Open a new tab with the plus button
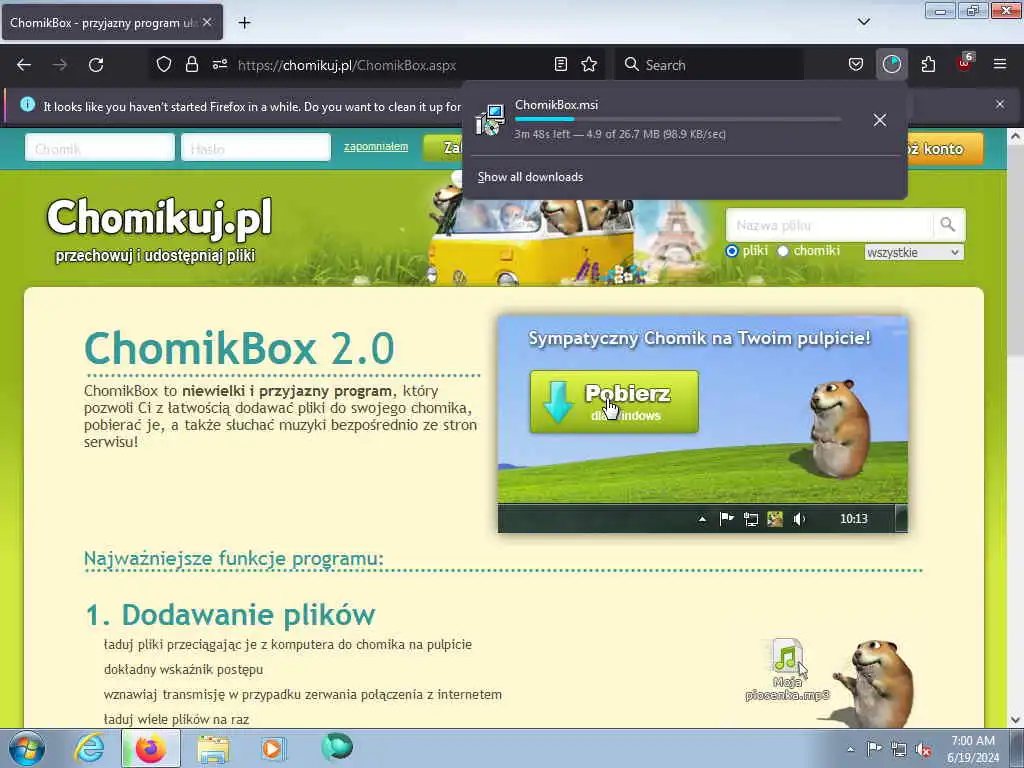 pos(244,23)
